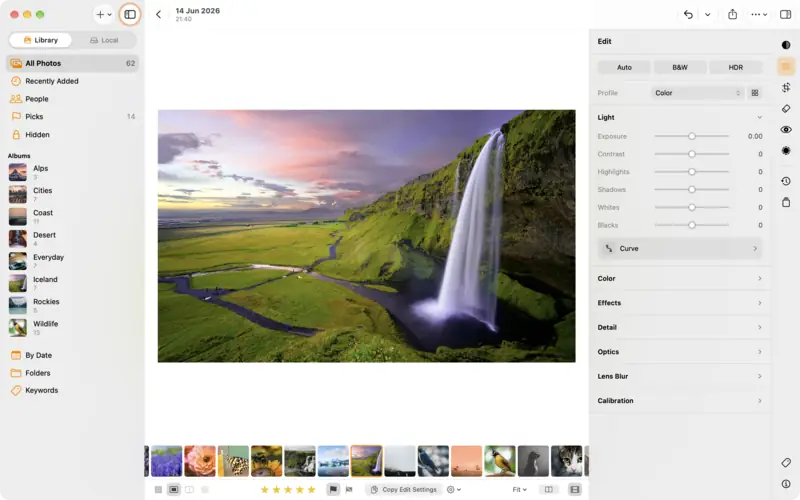The height and width of the screenshot is (500, 800).
Task: Click the Undo arrow icon
Action: pos(688,14)
